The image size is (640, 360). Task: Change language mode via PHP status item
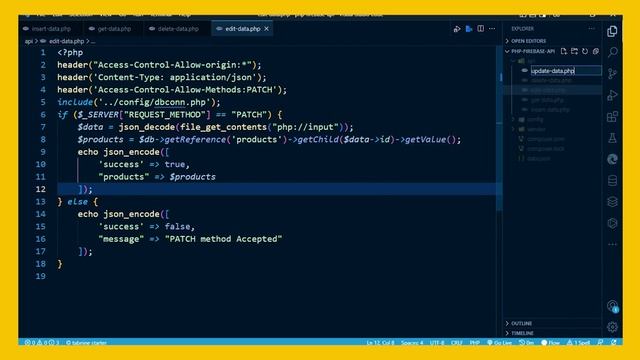pos(474,342)
